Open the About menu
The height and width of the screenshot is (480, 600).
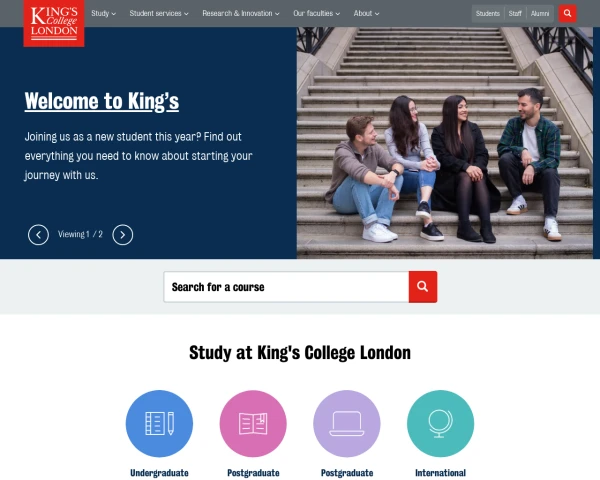366,13
